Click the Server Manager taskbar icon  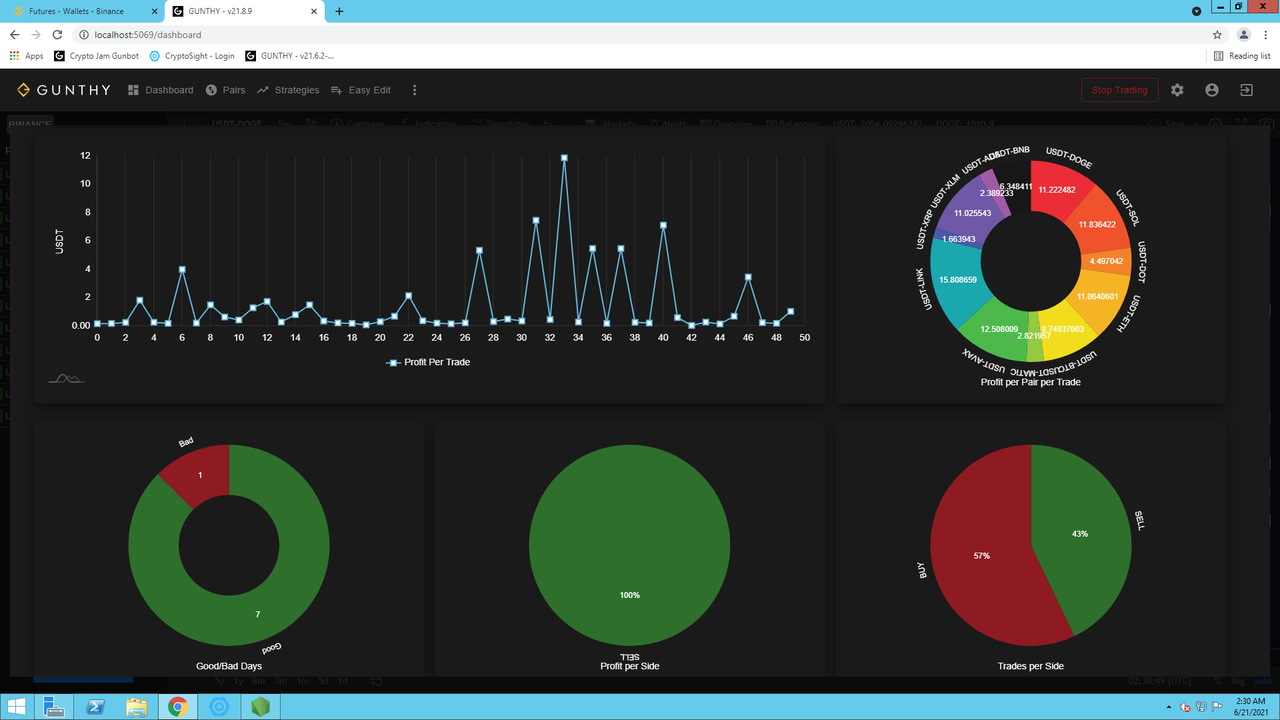[x=55, y=707]
